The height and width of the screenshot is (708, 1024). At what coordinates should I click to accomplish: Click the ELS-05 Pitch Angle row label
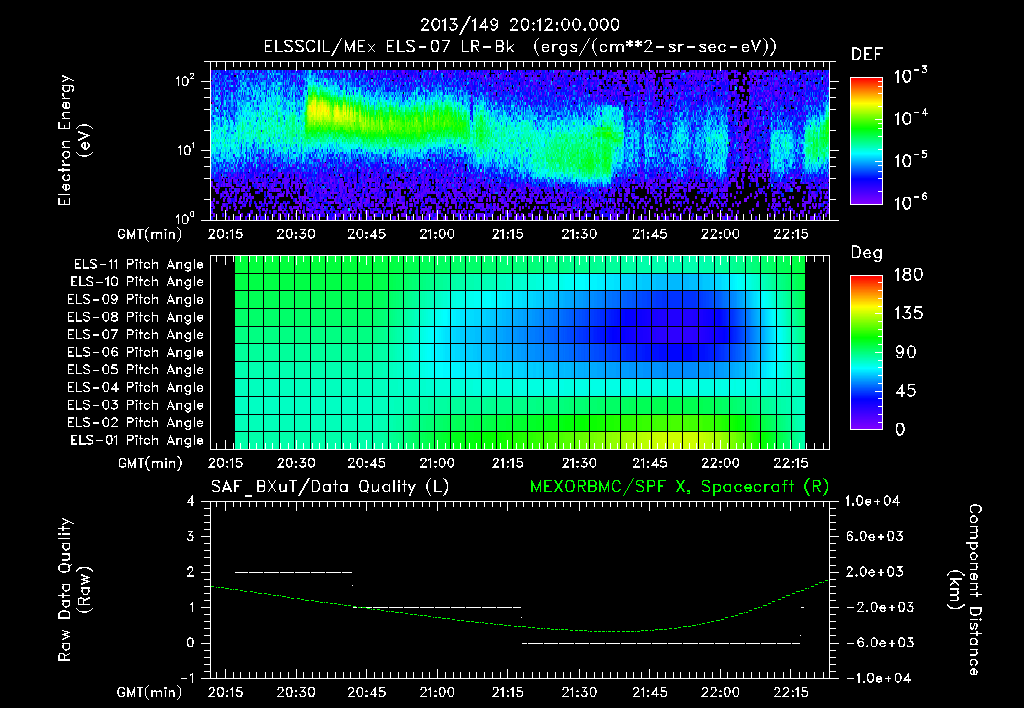point(136,370)
